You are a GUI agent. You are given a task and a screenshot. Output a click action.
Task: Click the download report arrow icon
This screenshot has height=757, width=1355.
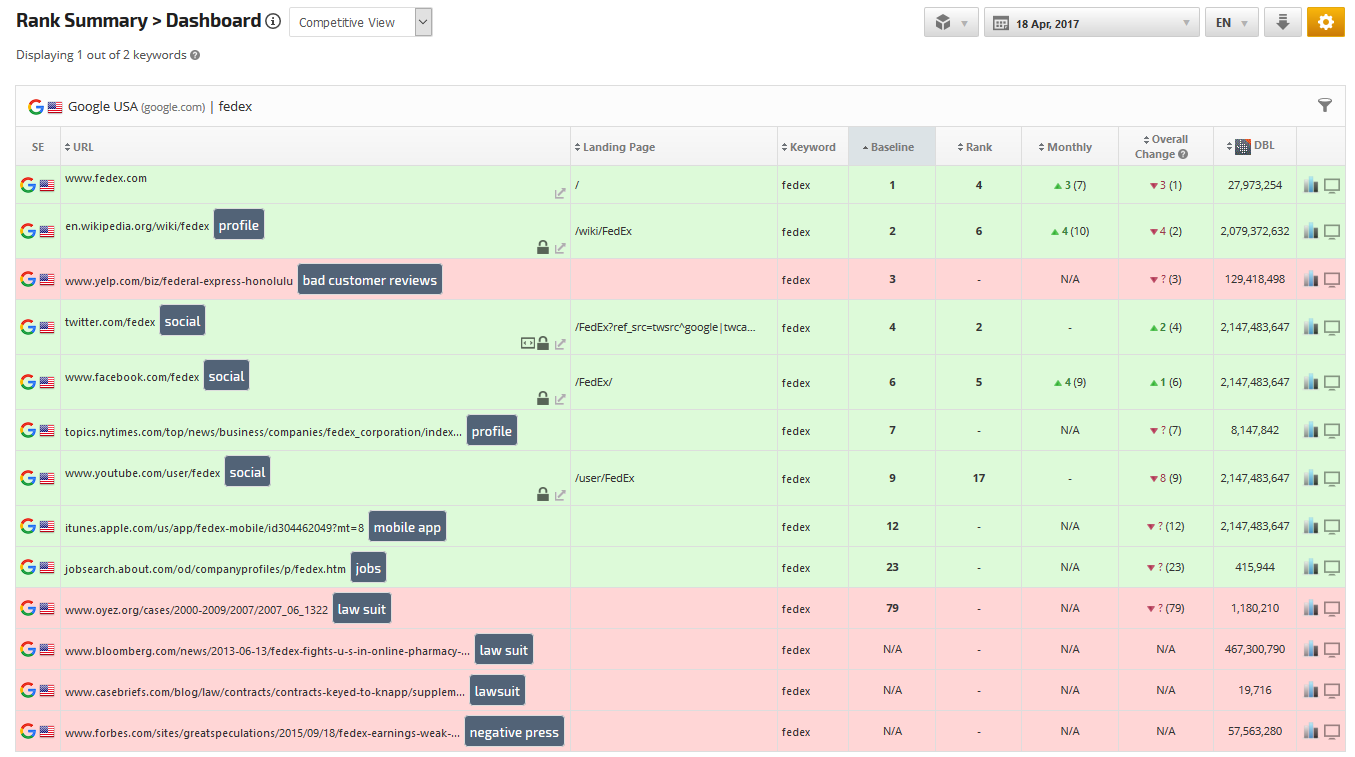click(1283, 23)
